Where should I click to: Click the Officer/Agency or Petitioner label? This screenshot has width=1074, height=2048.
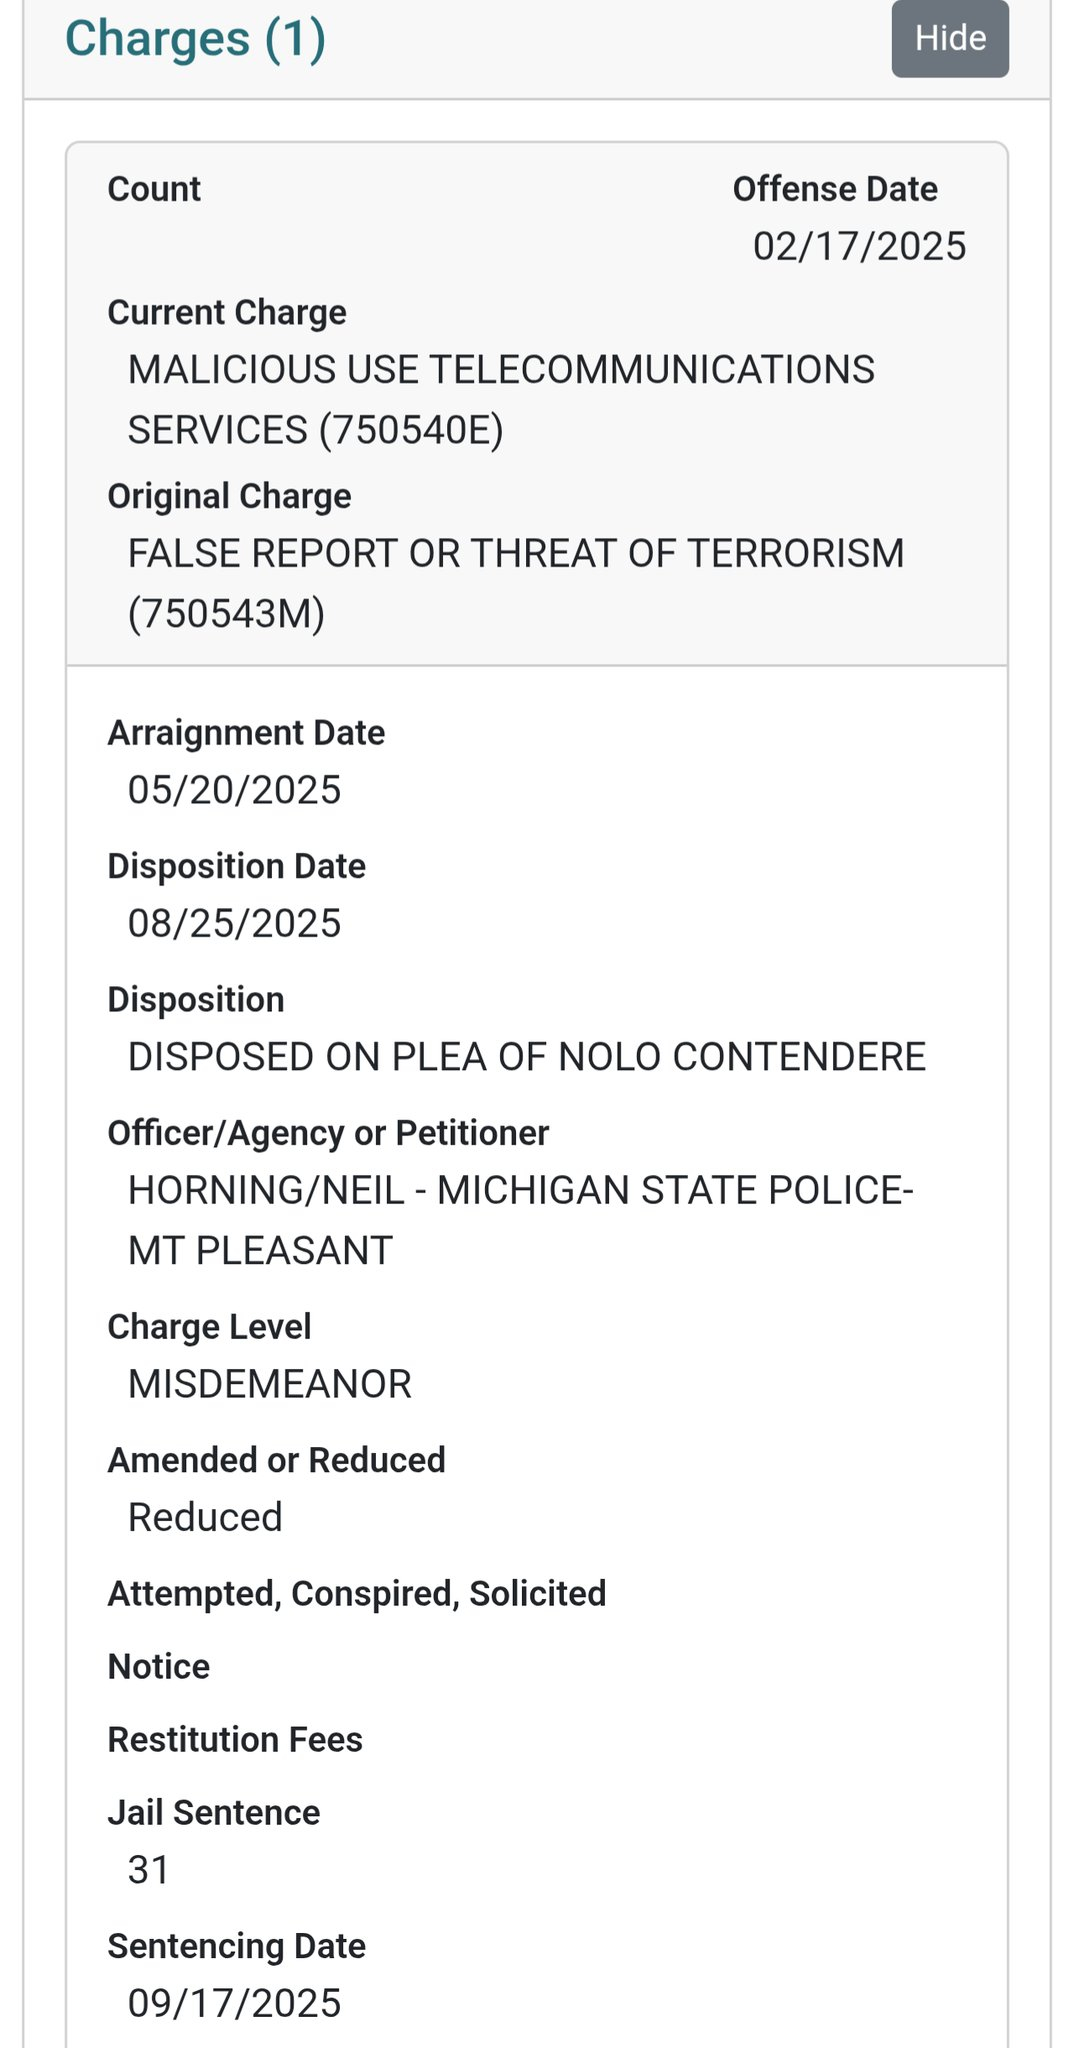(x=328, y=1133)
